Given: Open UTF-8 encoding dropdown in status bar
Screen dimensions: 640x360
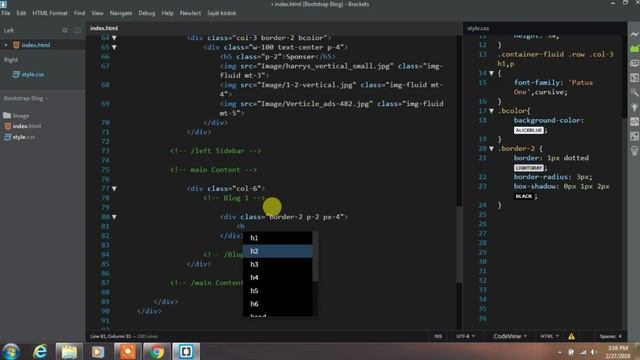Looking at the screenshot, I should [x=466, y=336].
